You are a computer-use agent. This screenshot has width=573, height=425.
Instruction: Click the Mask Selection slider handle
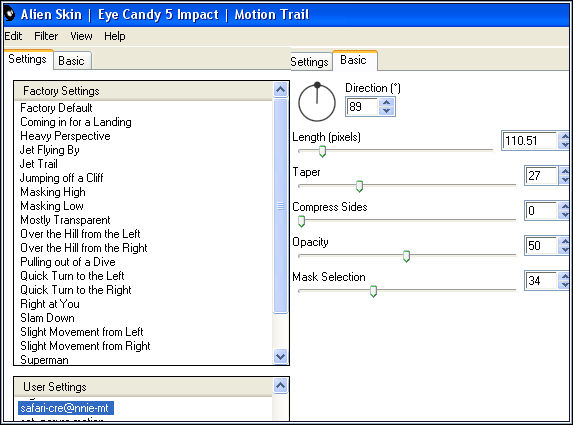[x=373, y=291]
